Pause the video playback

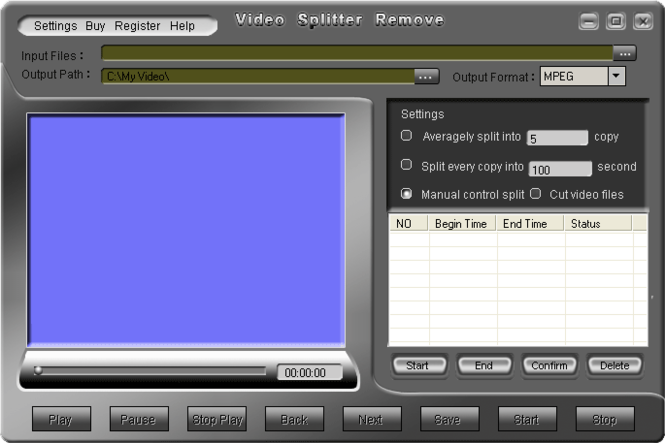click(139, 419)
